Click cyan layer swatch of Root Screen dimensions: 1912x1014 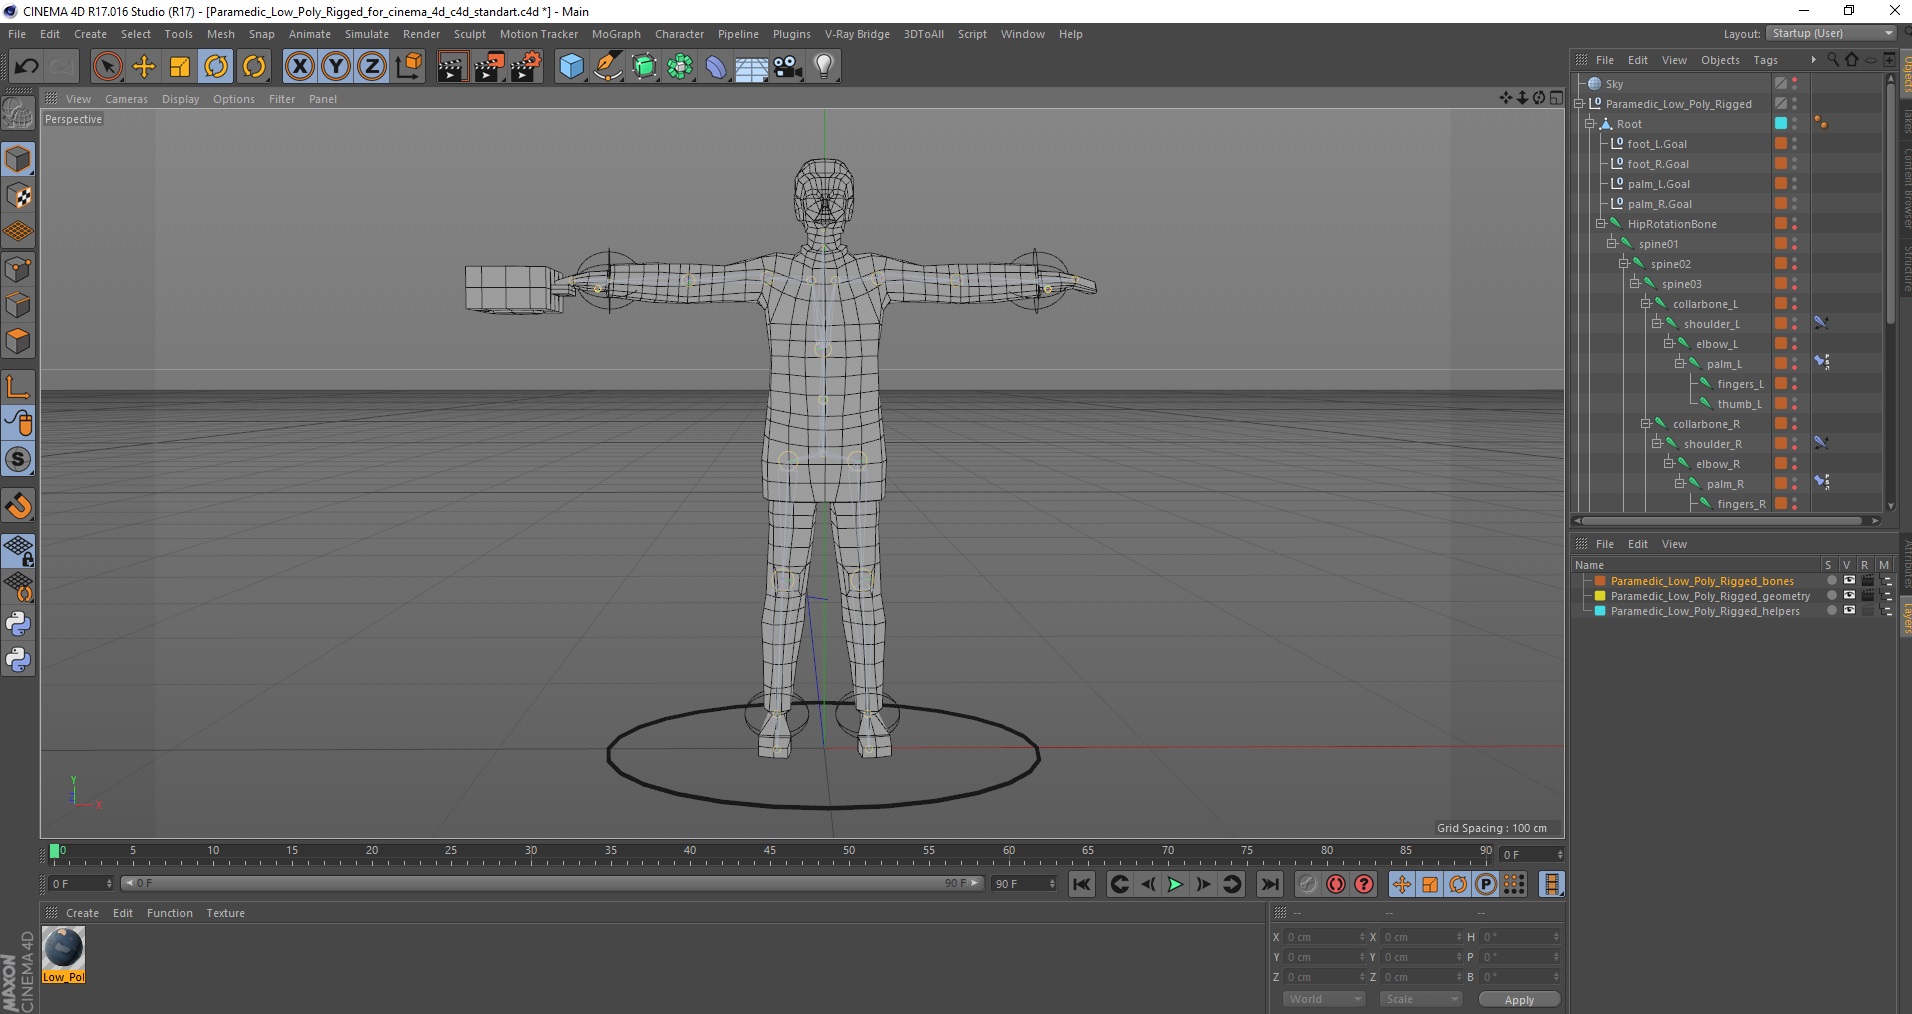pyautogui.click(x=1781, y=124)
